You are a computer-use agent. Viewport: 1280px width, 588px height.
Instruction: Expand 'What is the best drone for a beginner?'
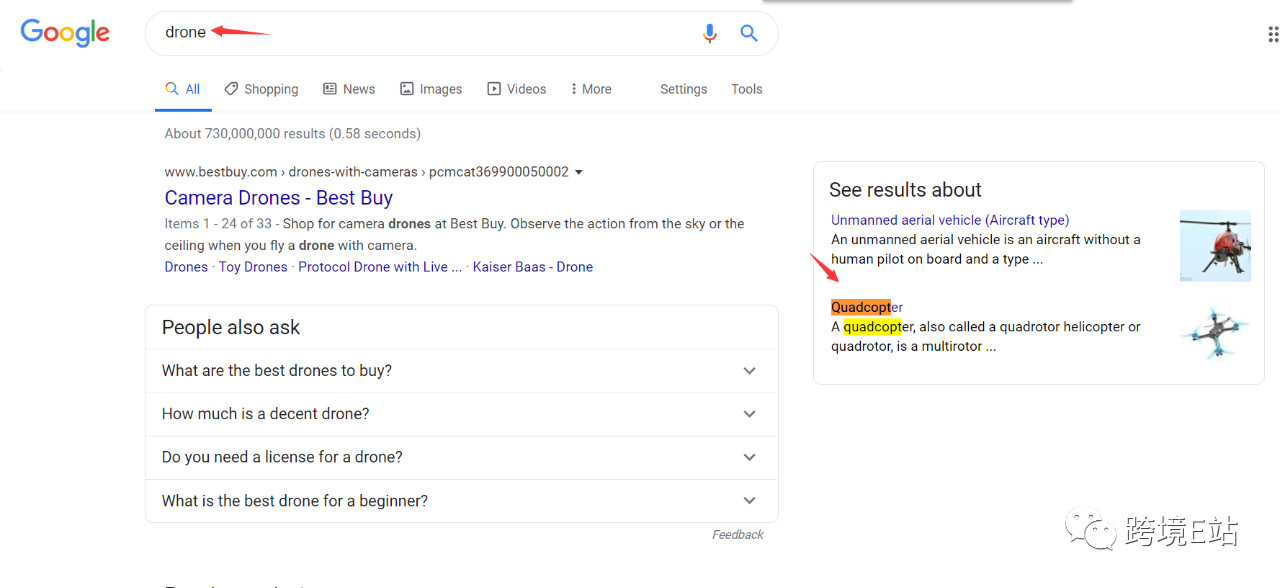pyautogui.click(x=462, y=501)
